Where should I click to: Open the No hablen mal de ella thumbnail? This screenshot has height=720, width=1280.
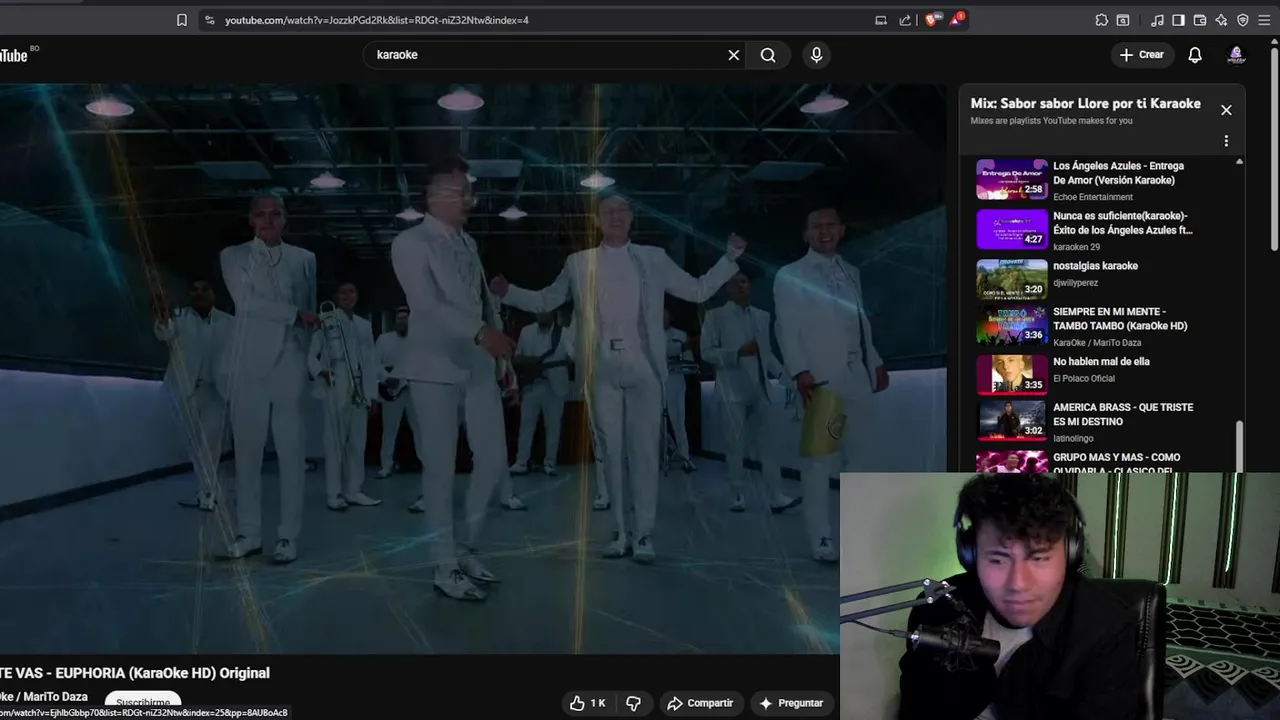pyautogui.click(x=1012, y=375)
